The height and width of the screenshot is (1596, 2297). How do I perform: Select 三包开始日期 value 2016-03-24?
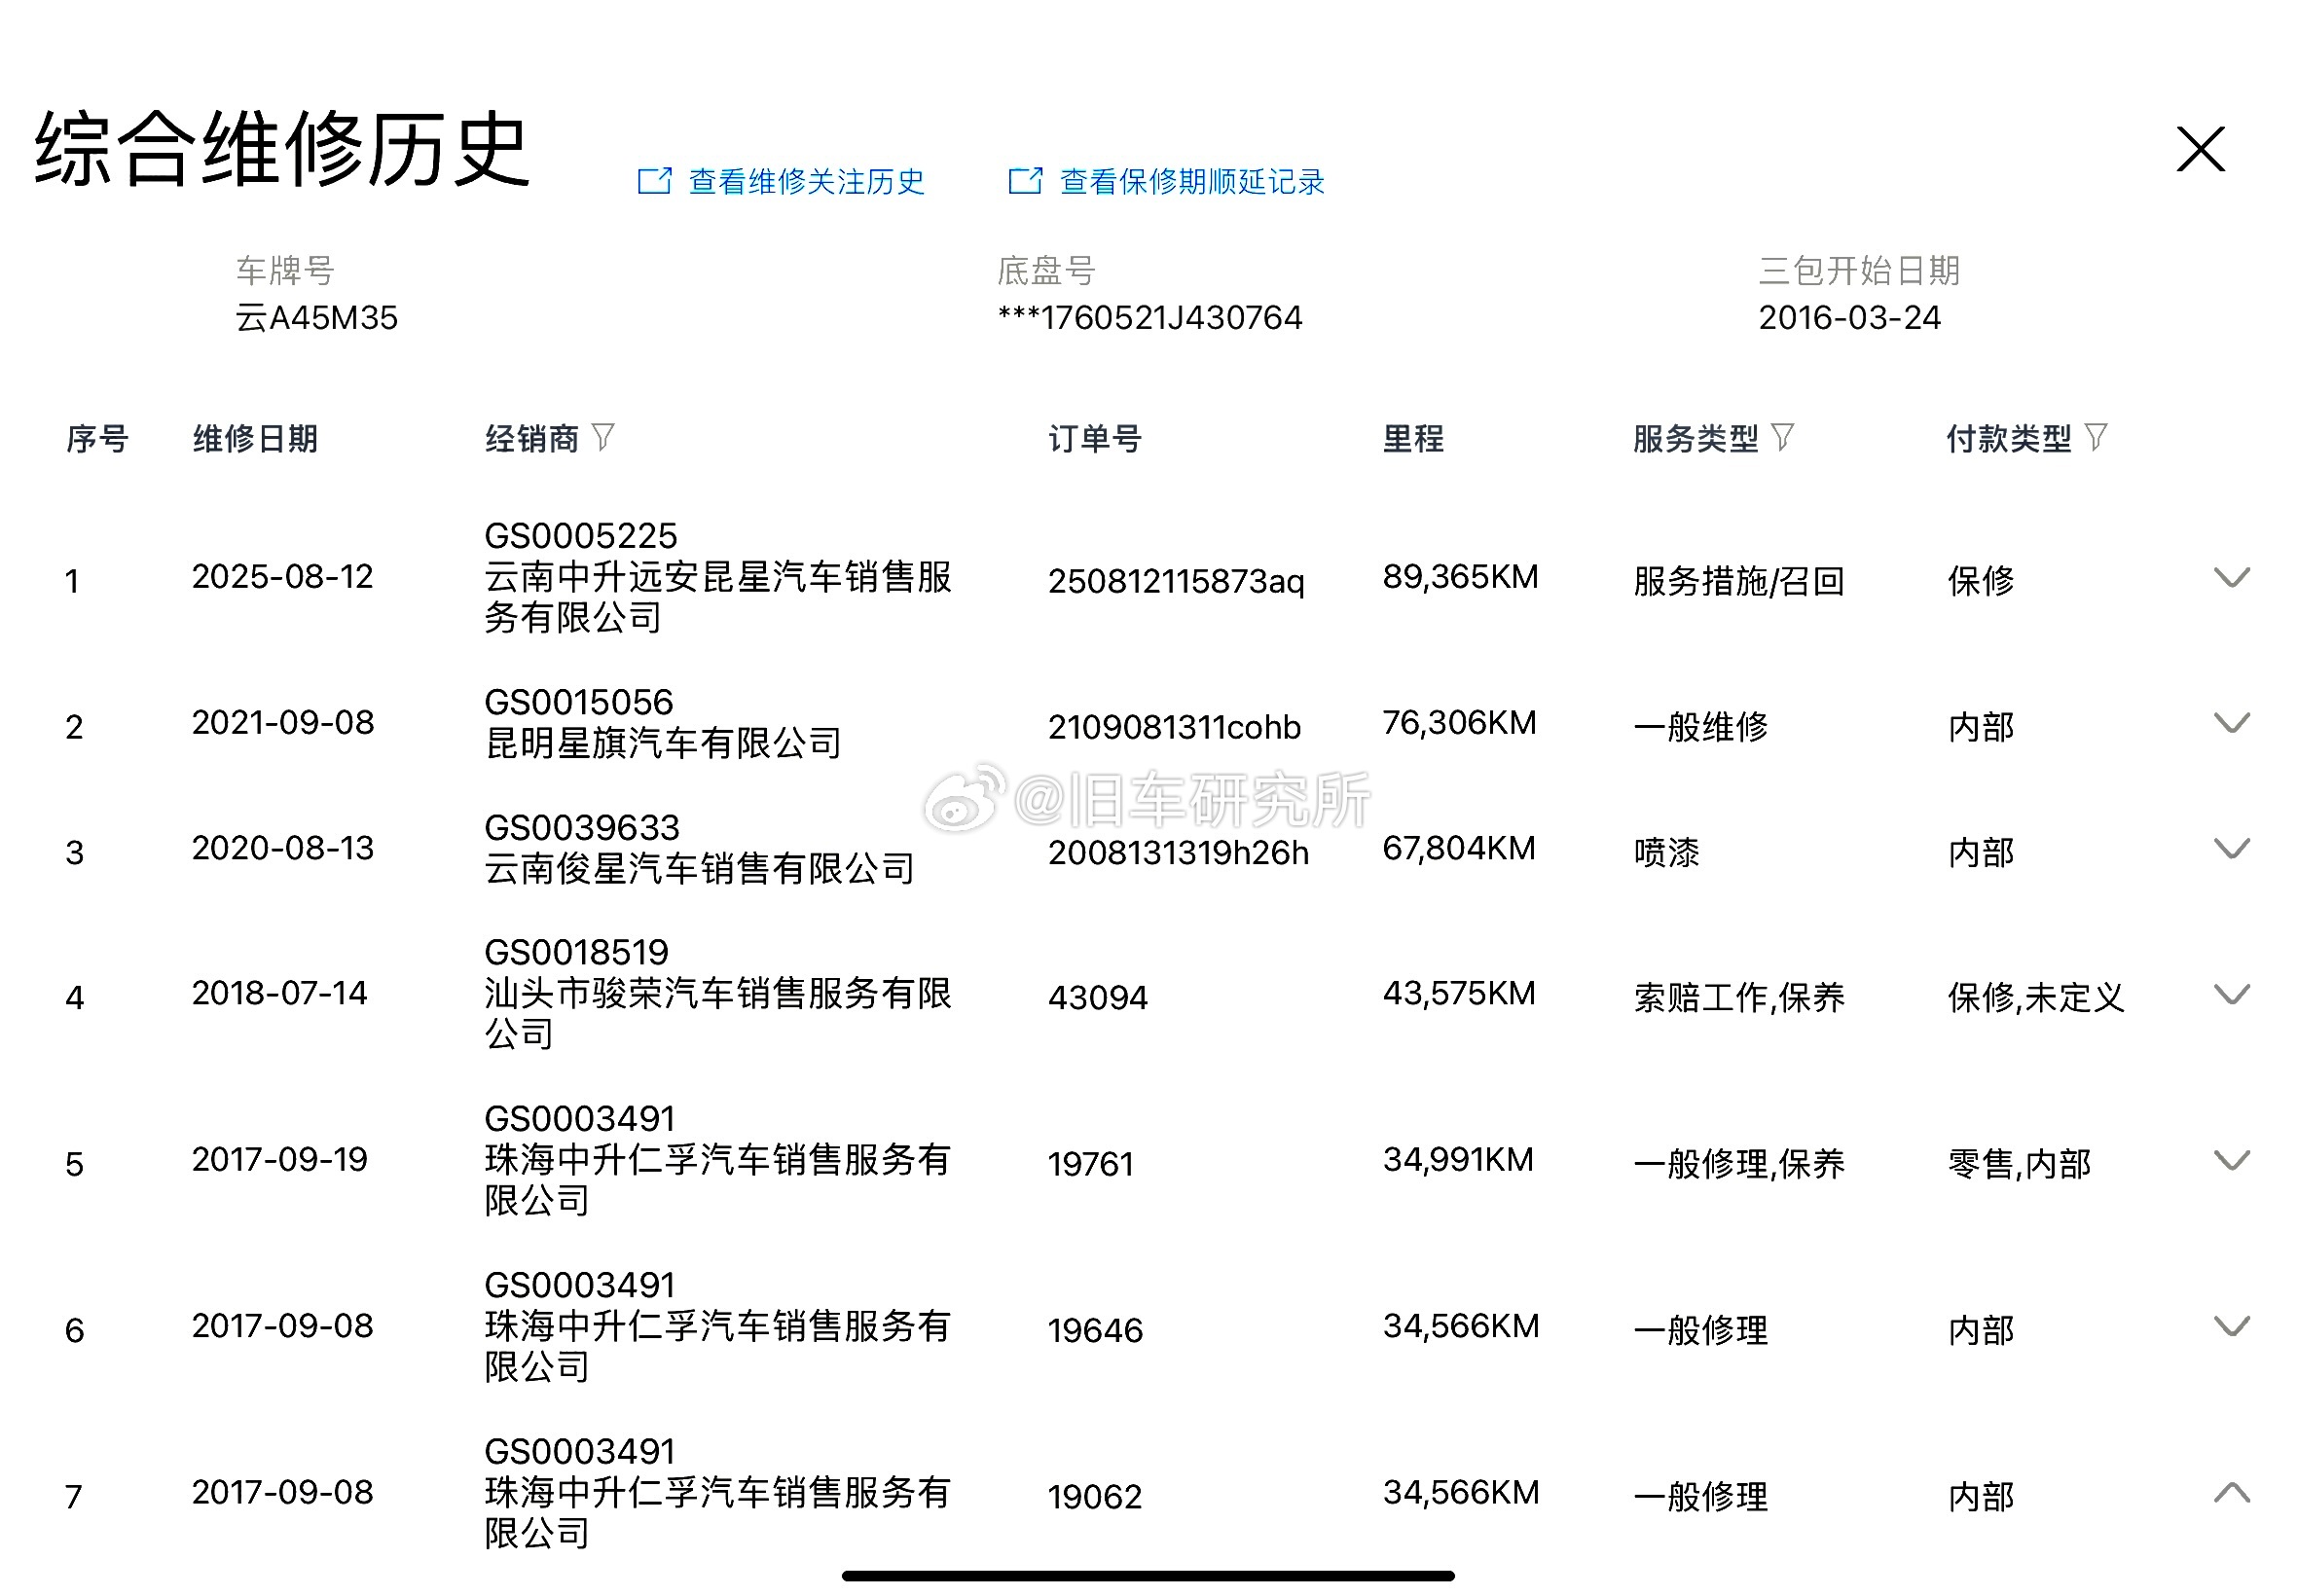[1849, 318]
